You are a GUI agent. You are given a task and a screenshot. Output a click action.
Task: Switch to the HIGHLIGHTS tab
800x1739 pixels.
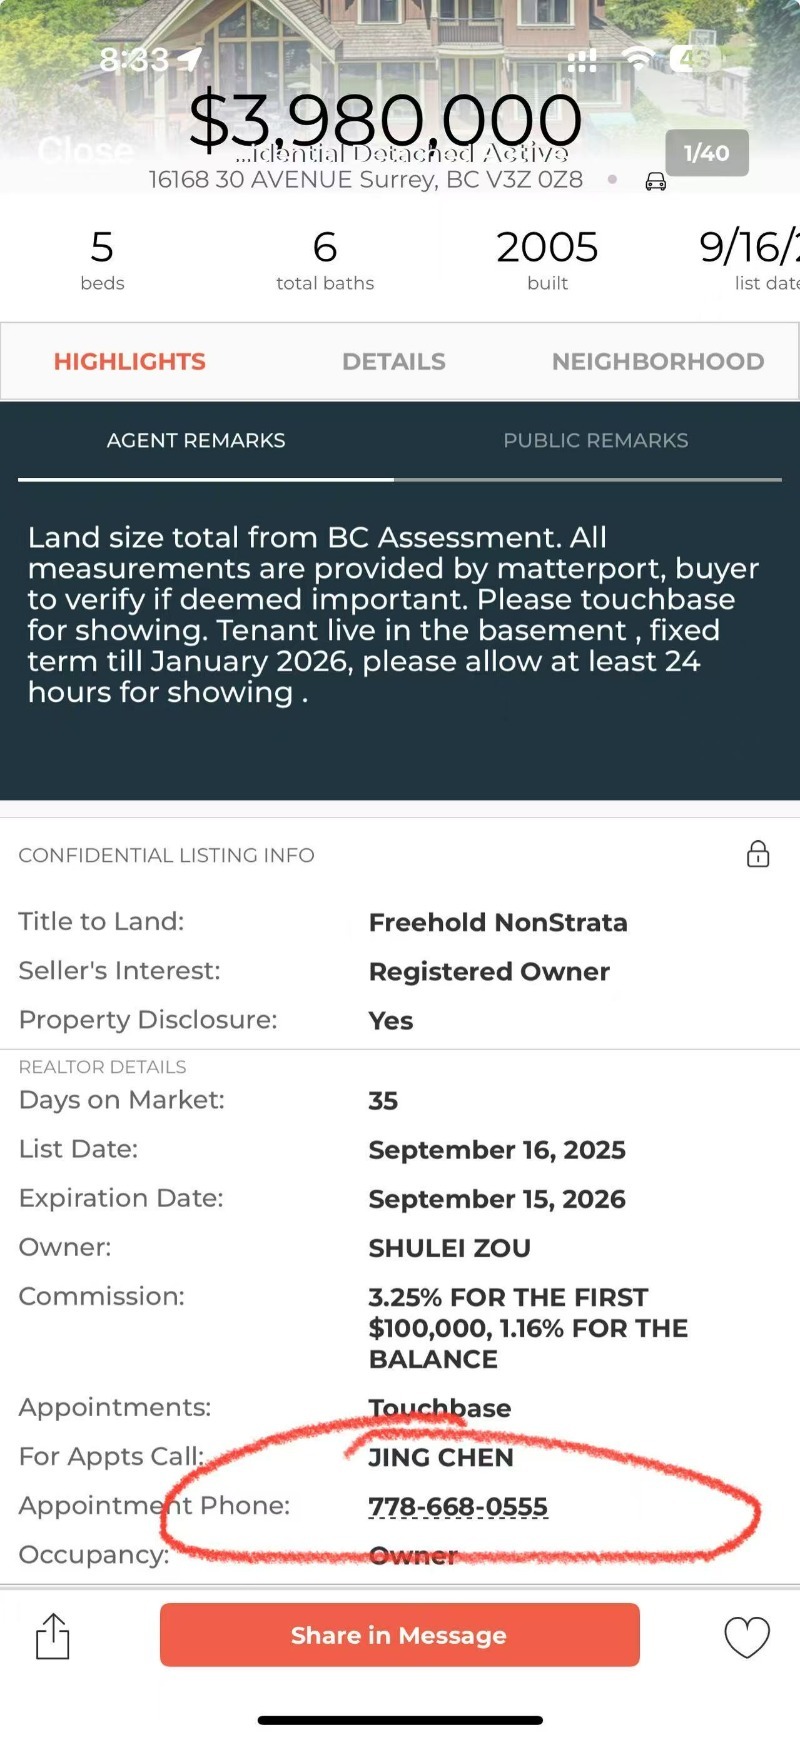130,362
